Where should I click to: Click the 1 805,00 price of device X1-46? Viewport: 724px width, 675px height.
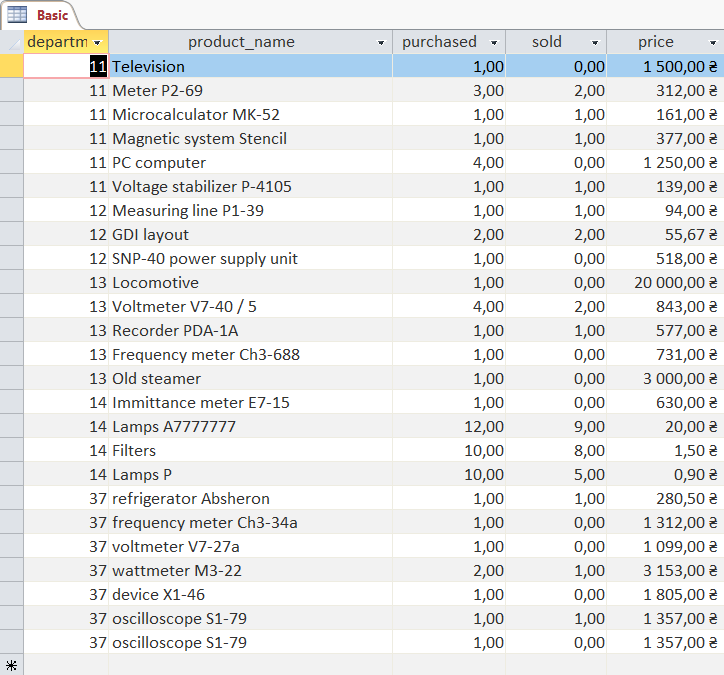(x=665, y=594)
